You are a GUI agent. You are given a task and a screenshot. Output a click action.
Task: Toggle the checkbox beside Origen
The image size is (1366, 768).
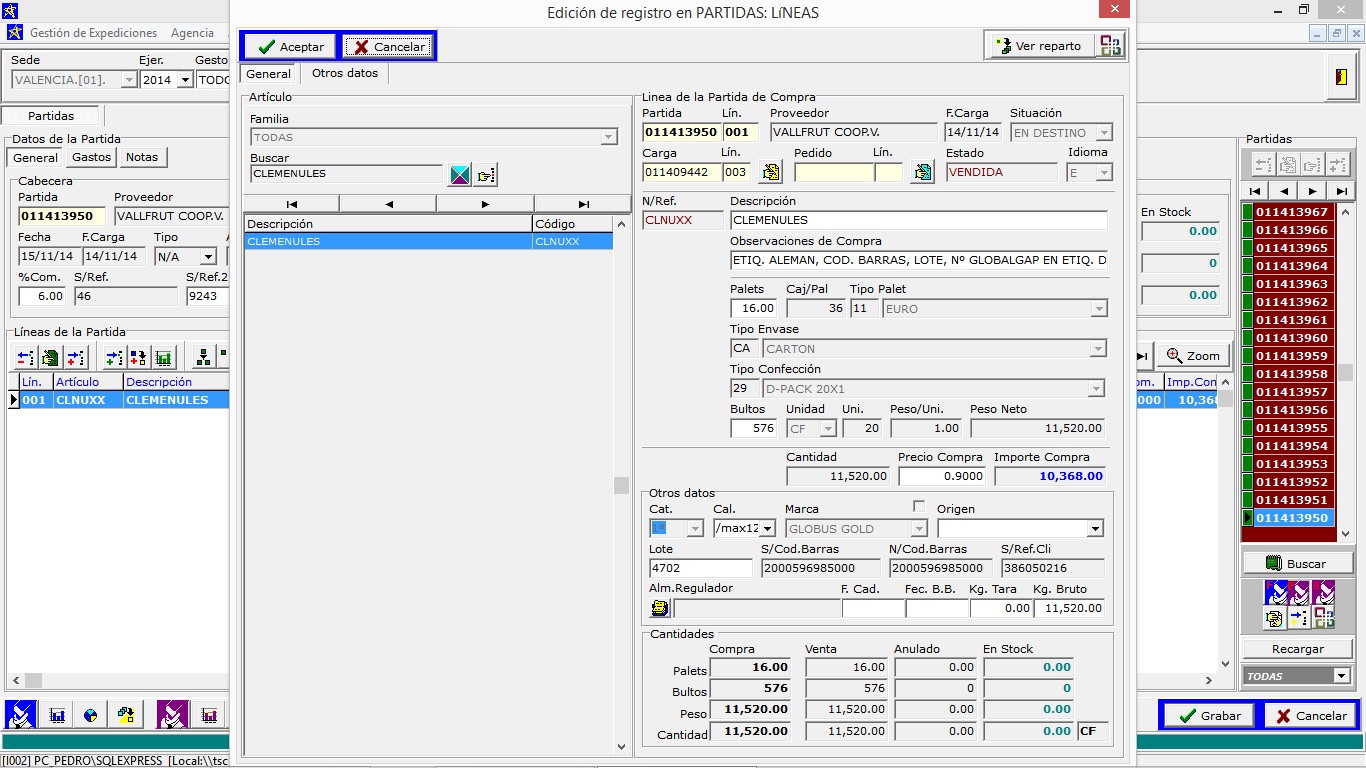919,507
